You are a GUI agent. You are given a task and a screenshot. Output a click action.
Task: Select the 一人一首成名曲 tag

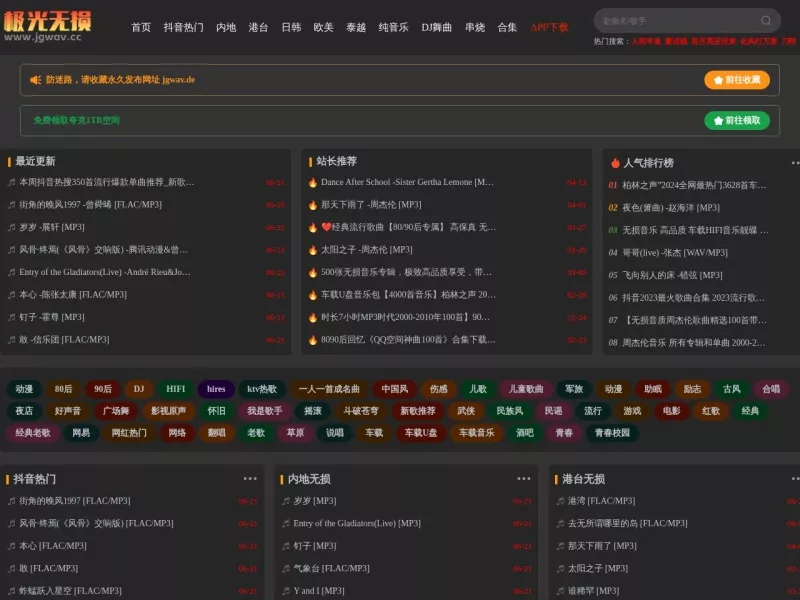[329, 389]
